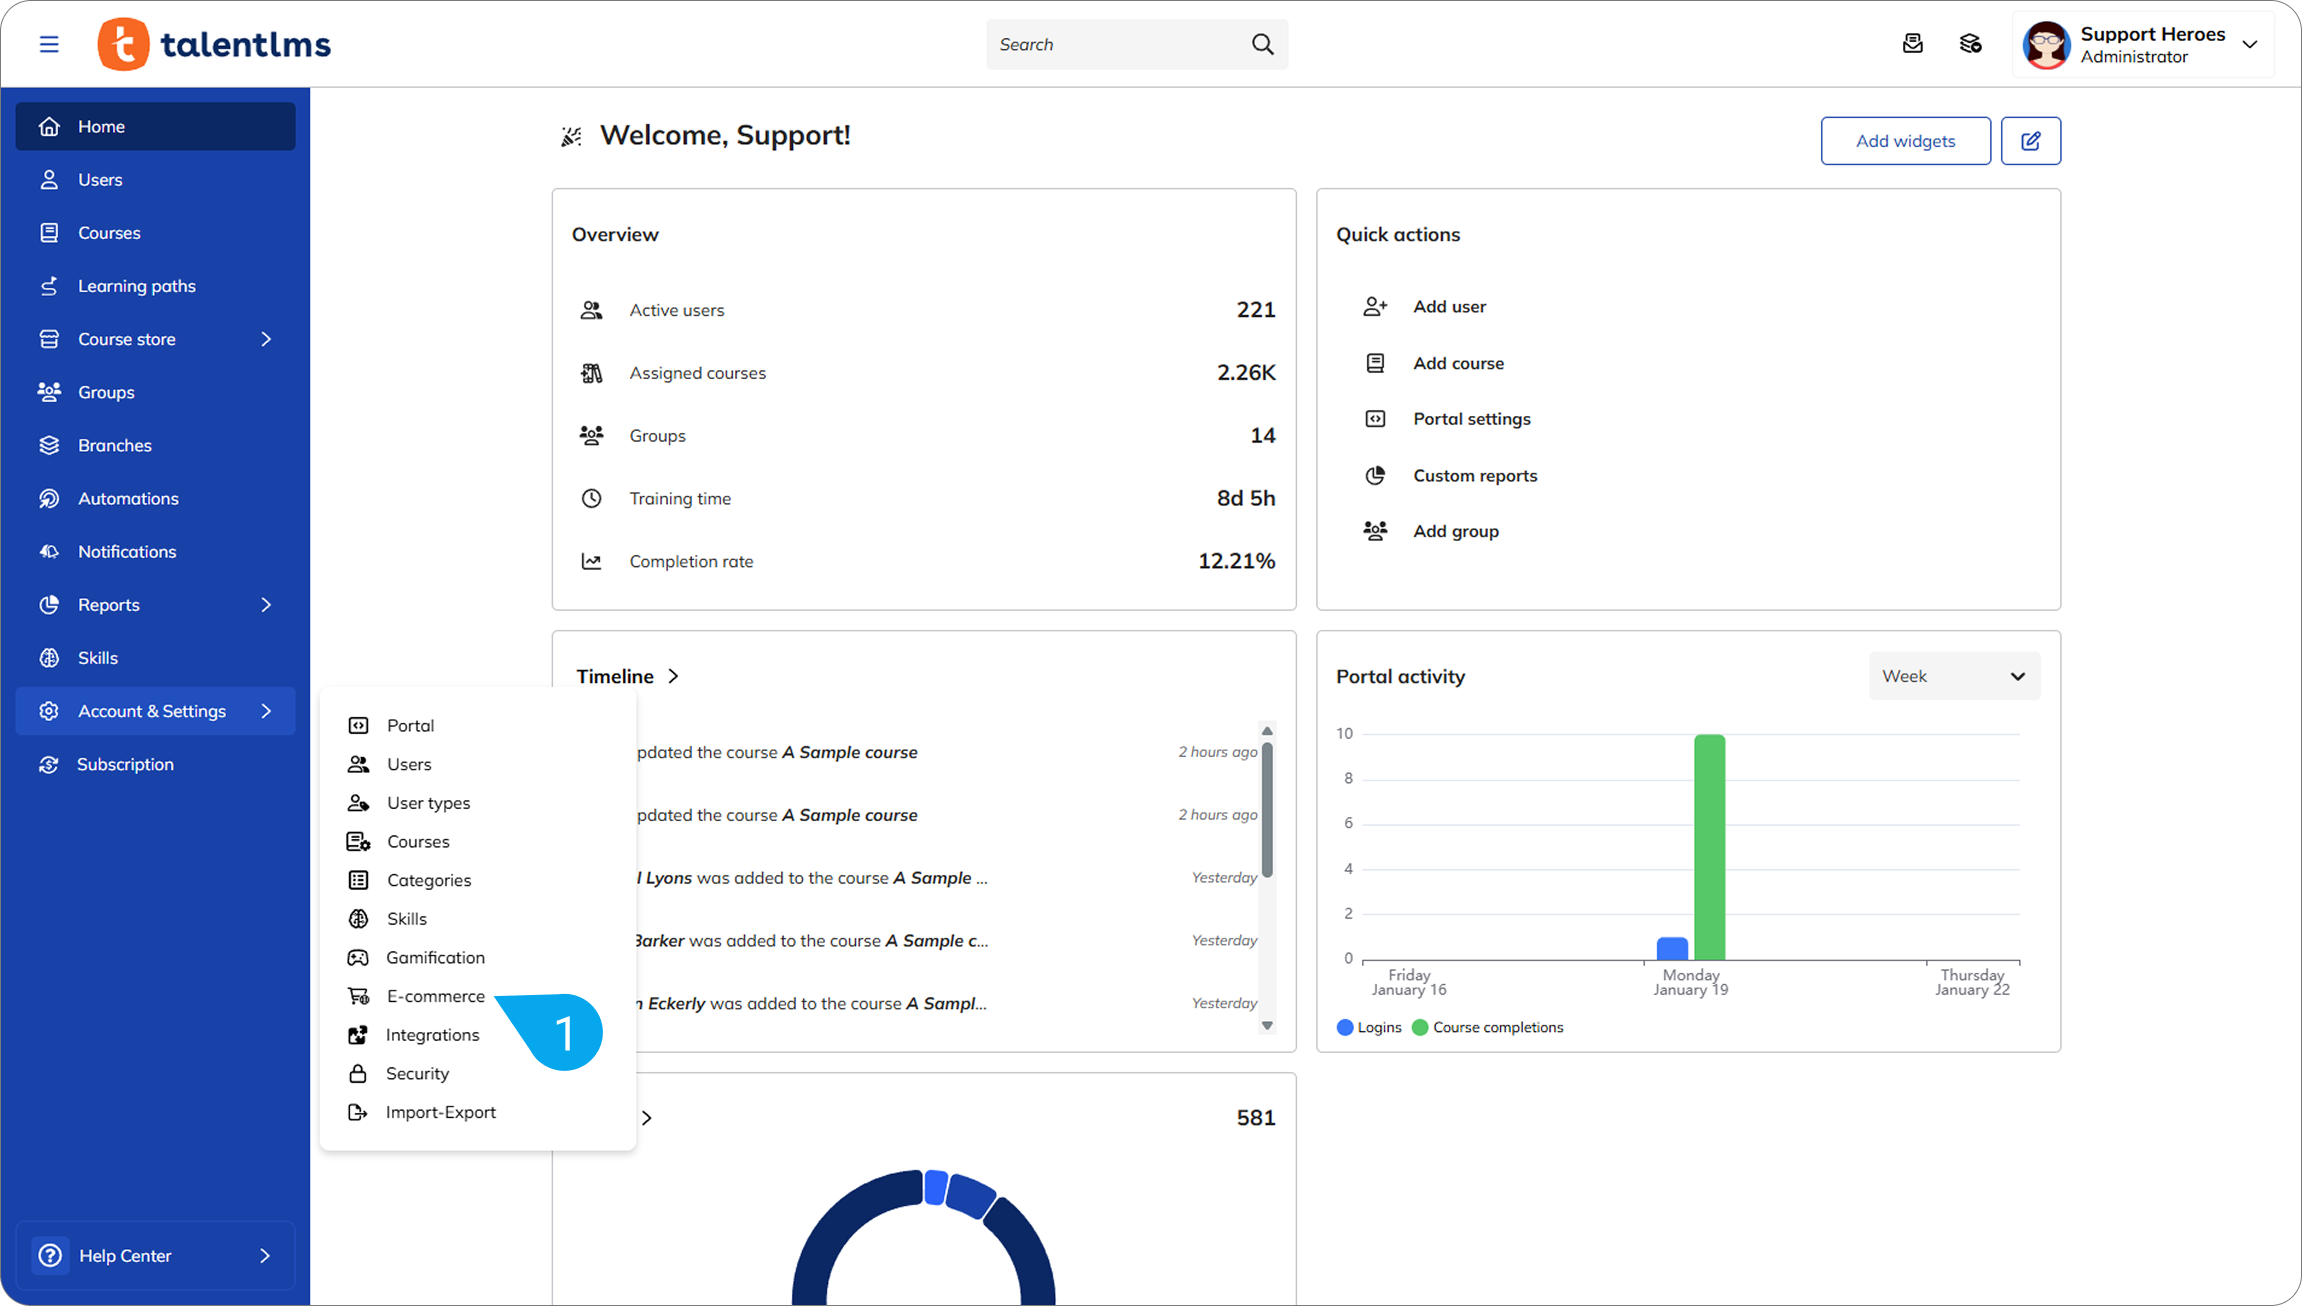Click the Add widgets button
2302x1306 pixels.
click(x=1905, y=141)
